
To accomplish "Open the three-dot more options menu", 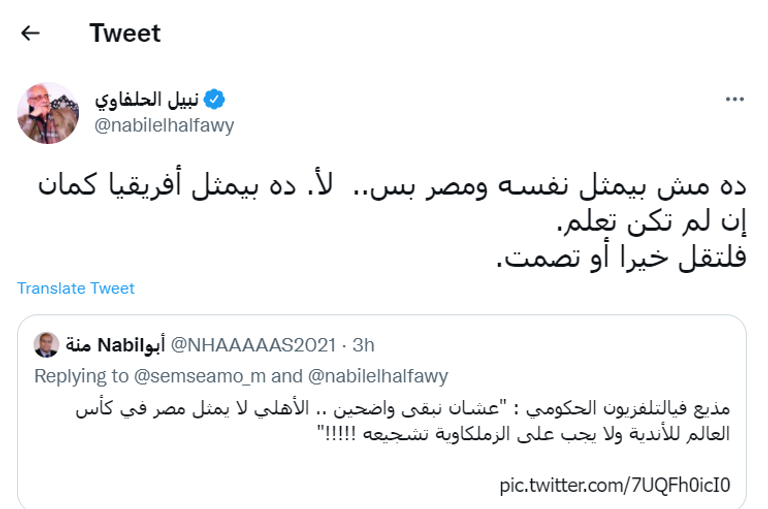I will tap(734, 100).
